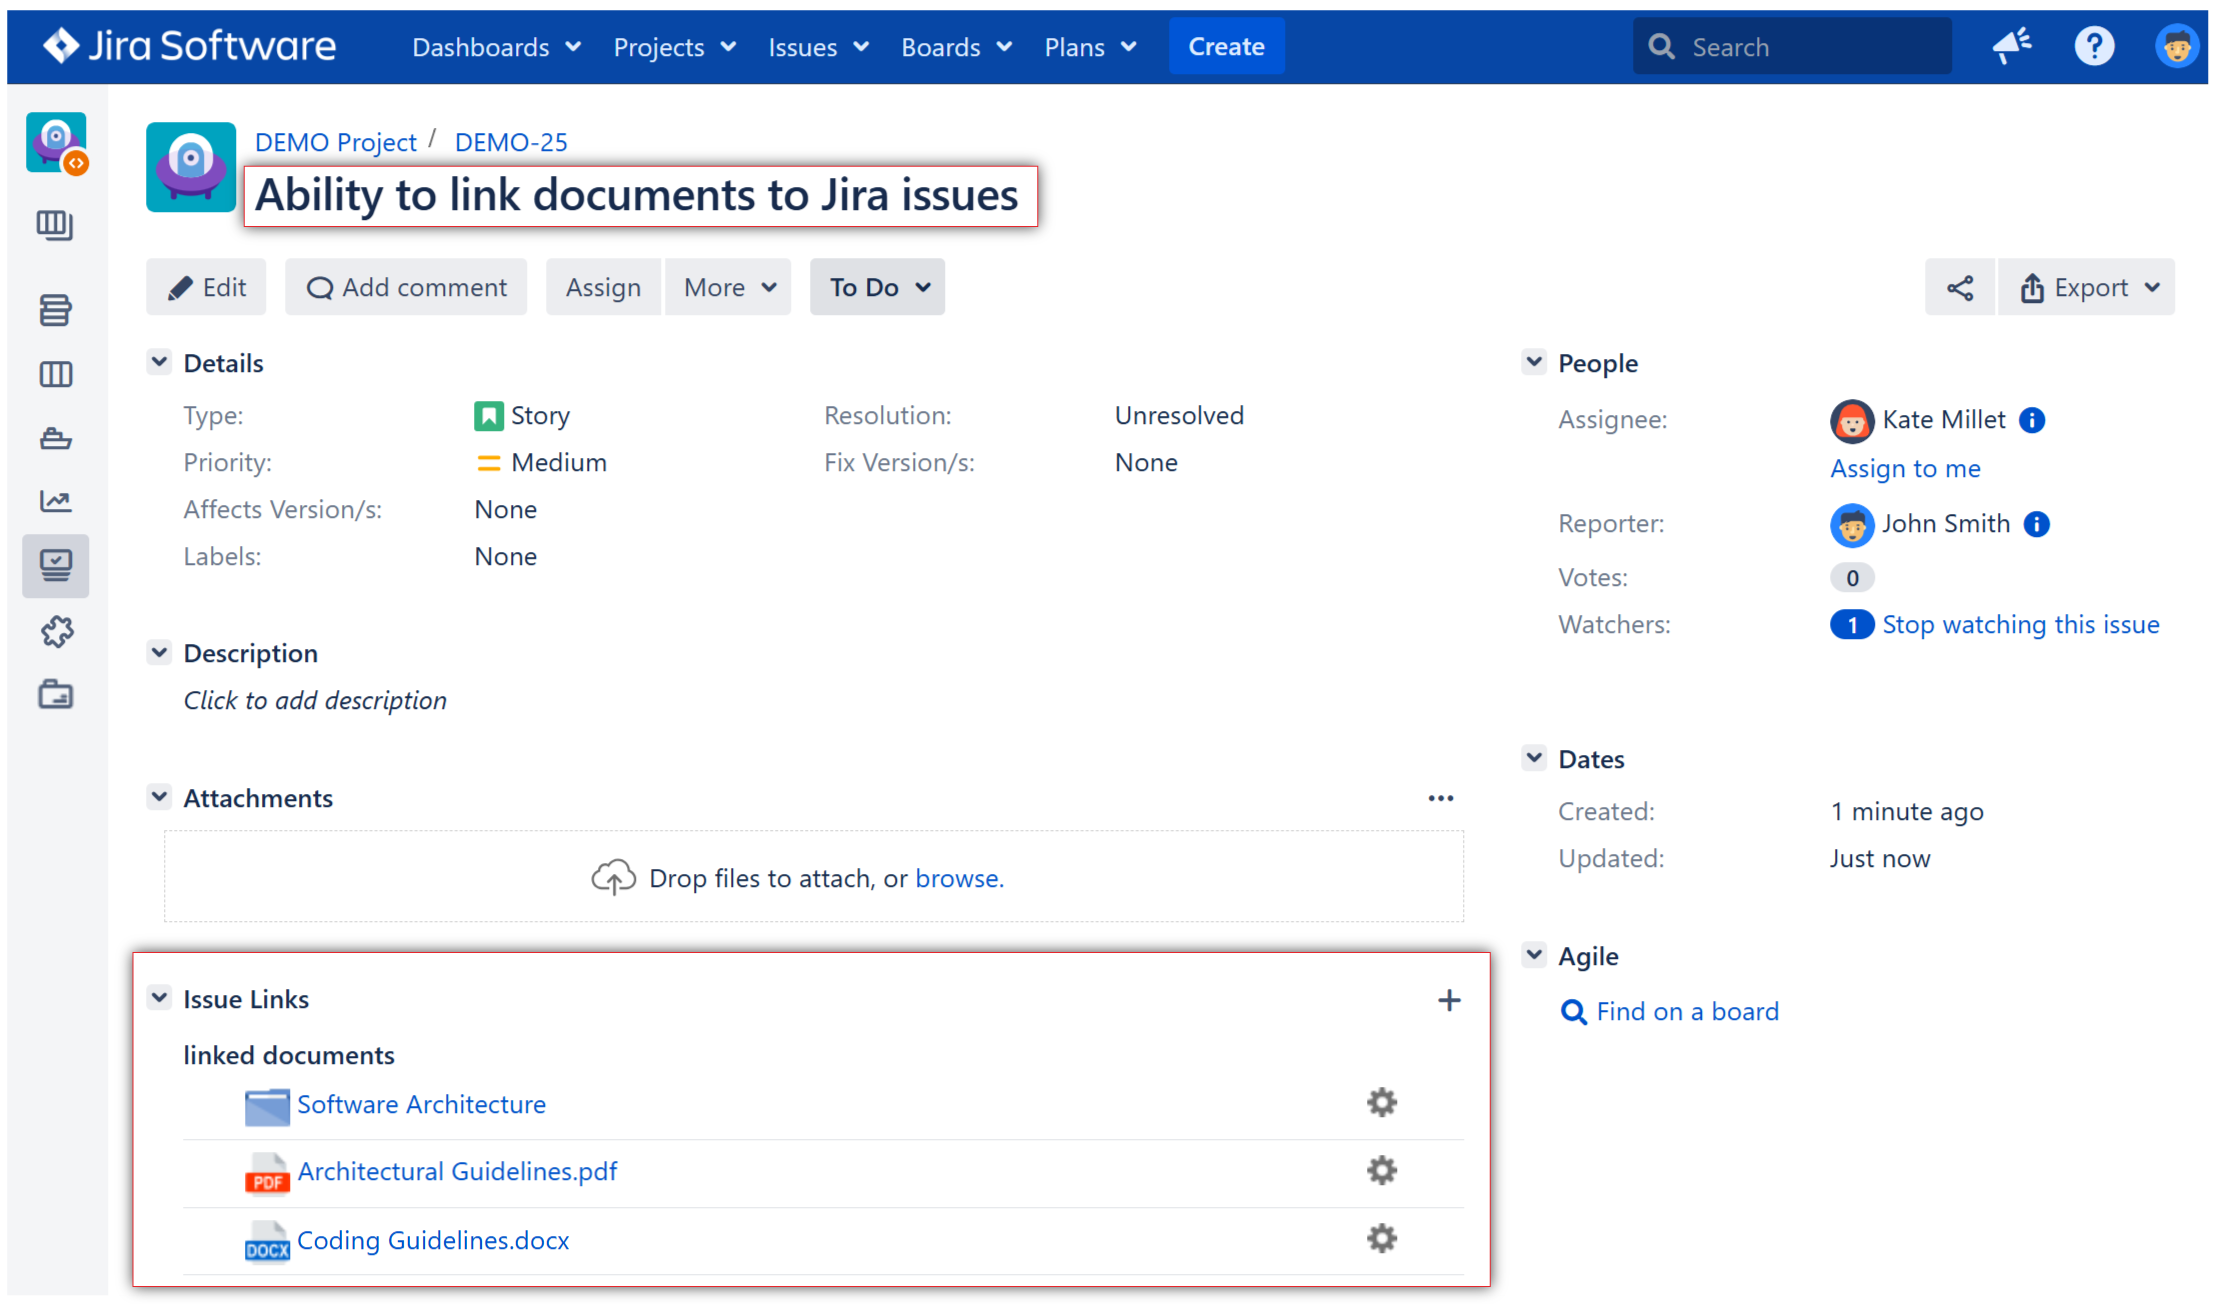Open settings gear for Architectural Guidelines.pdf link
This screenshot has width=2217, height=1304.
click(1381, 1170)
